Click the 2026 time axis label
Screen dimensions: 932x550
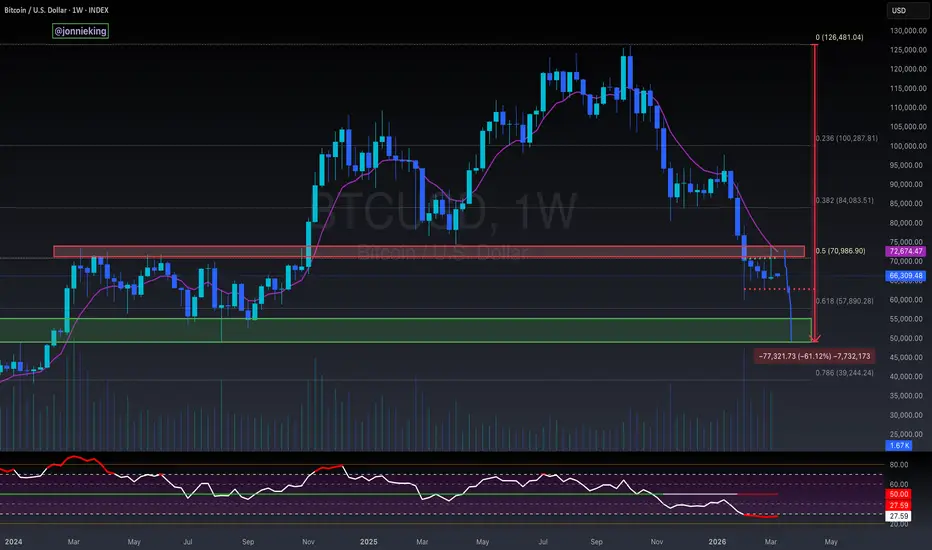pos(717,542)
